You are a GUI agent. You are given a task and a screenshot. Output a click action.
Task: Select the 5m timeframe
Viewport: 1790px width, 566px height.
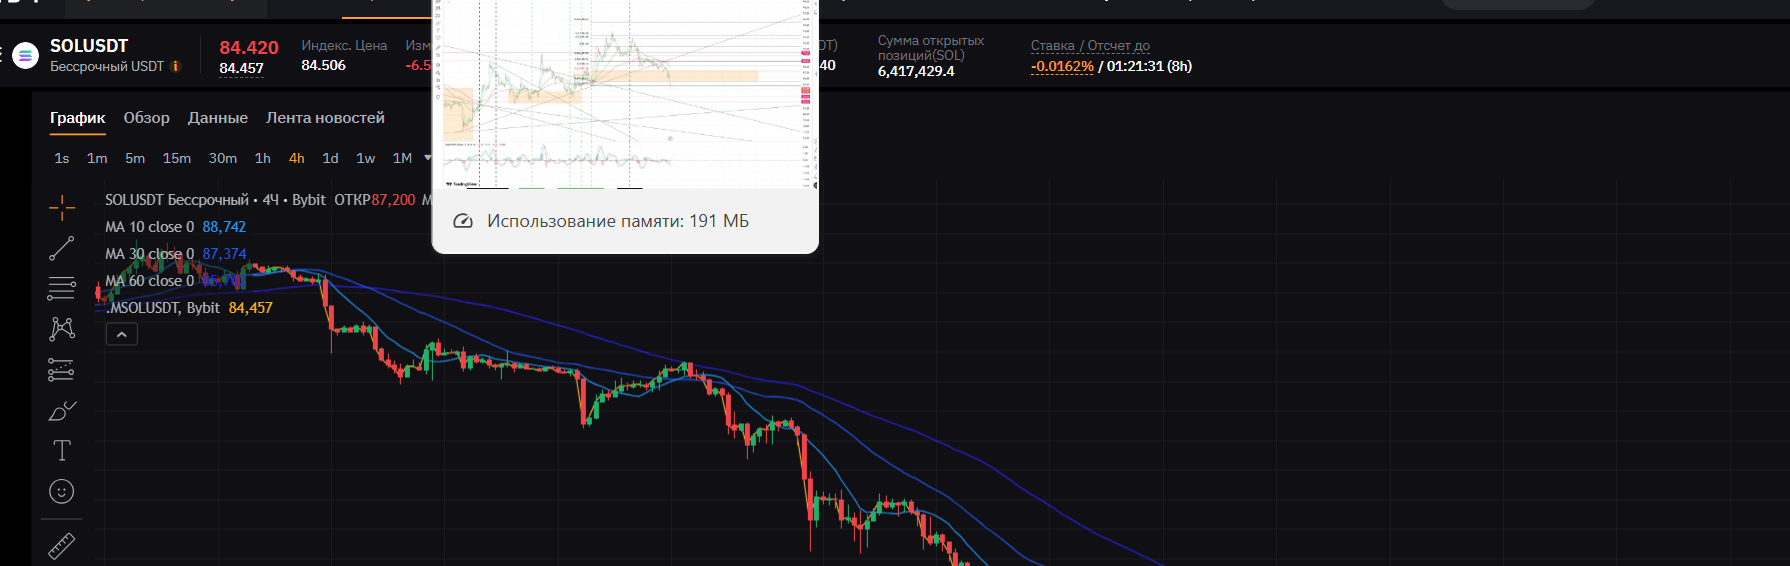click(135, 158)
